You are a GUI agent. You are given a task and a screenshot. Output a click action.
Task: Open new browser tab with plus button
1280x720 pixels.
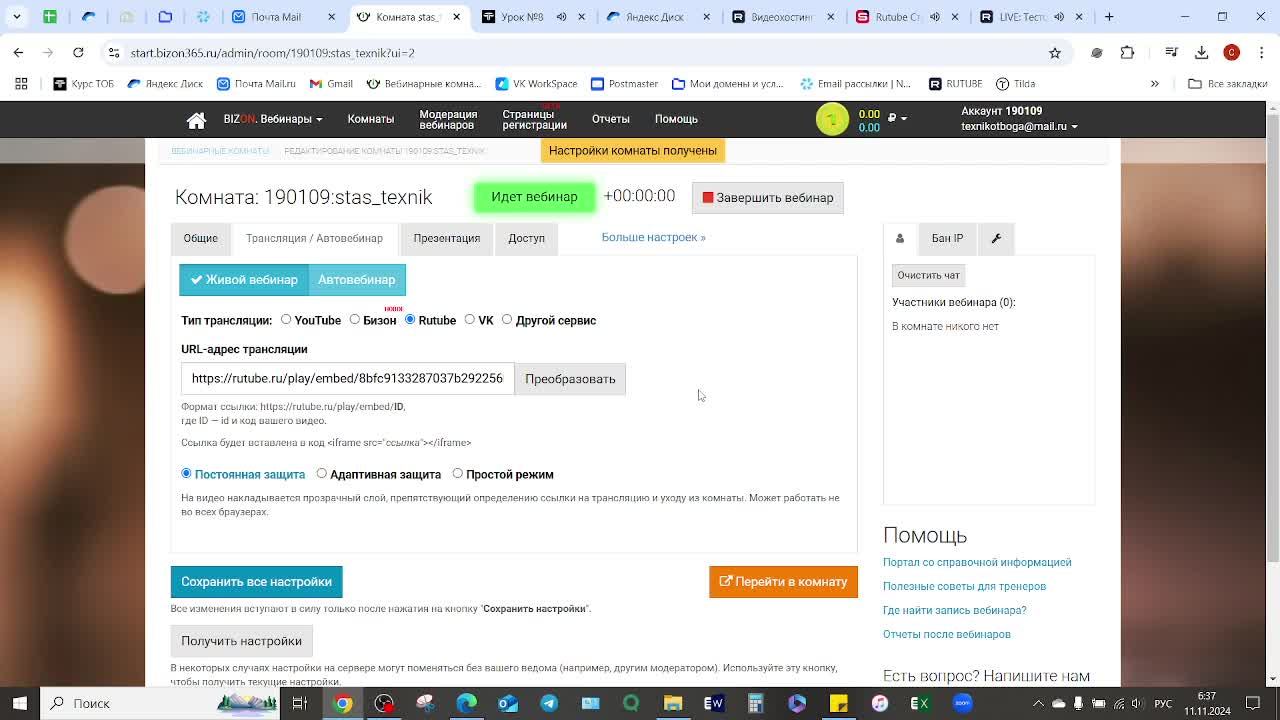pyautogui.click(x=1109, y=16)
